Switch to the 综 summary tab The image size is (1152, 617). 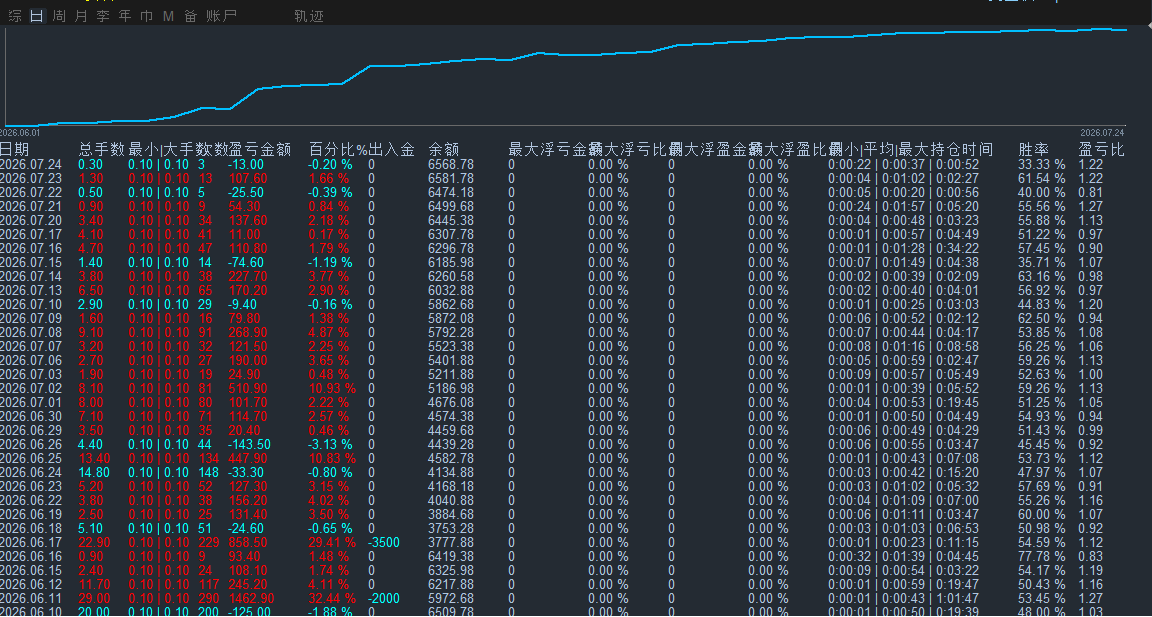(15, 16)
